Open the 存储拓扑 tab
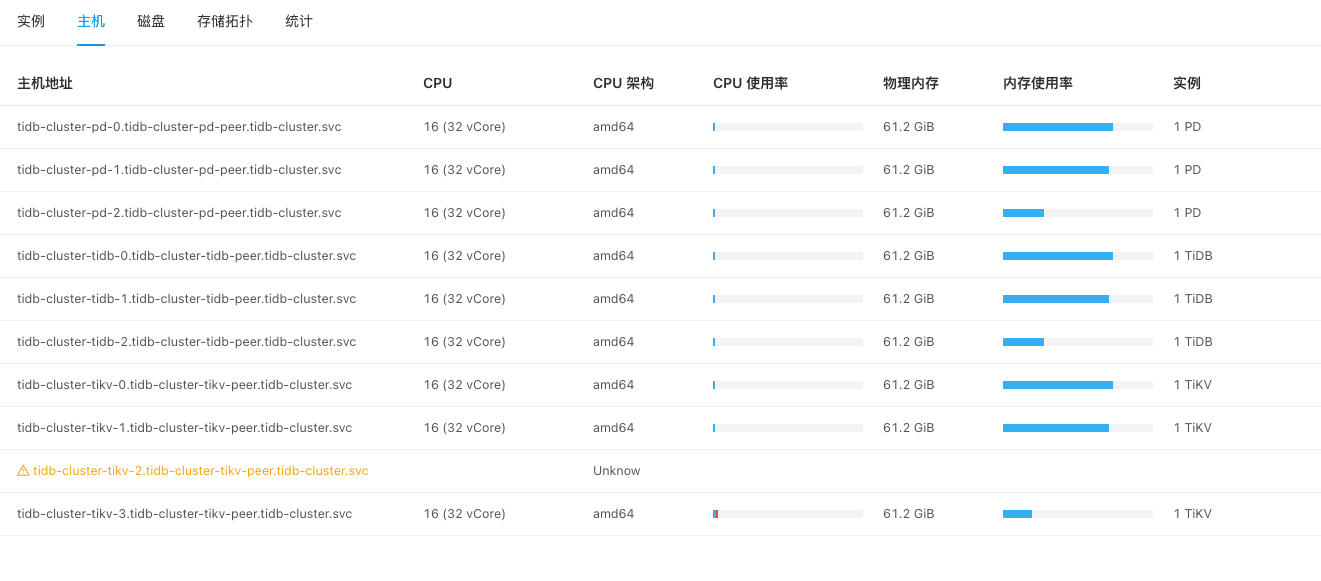 point(225,21)
